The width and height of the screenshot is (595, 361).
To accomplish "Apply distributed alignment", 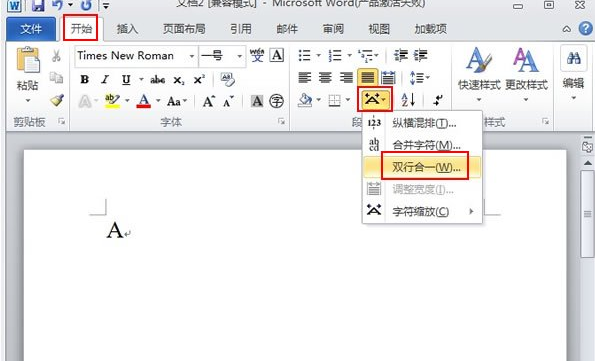I will click(x=388, y=78).
